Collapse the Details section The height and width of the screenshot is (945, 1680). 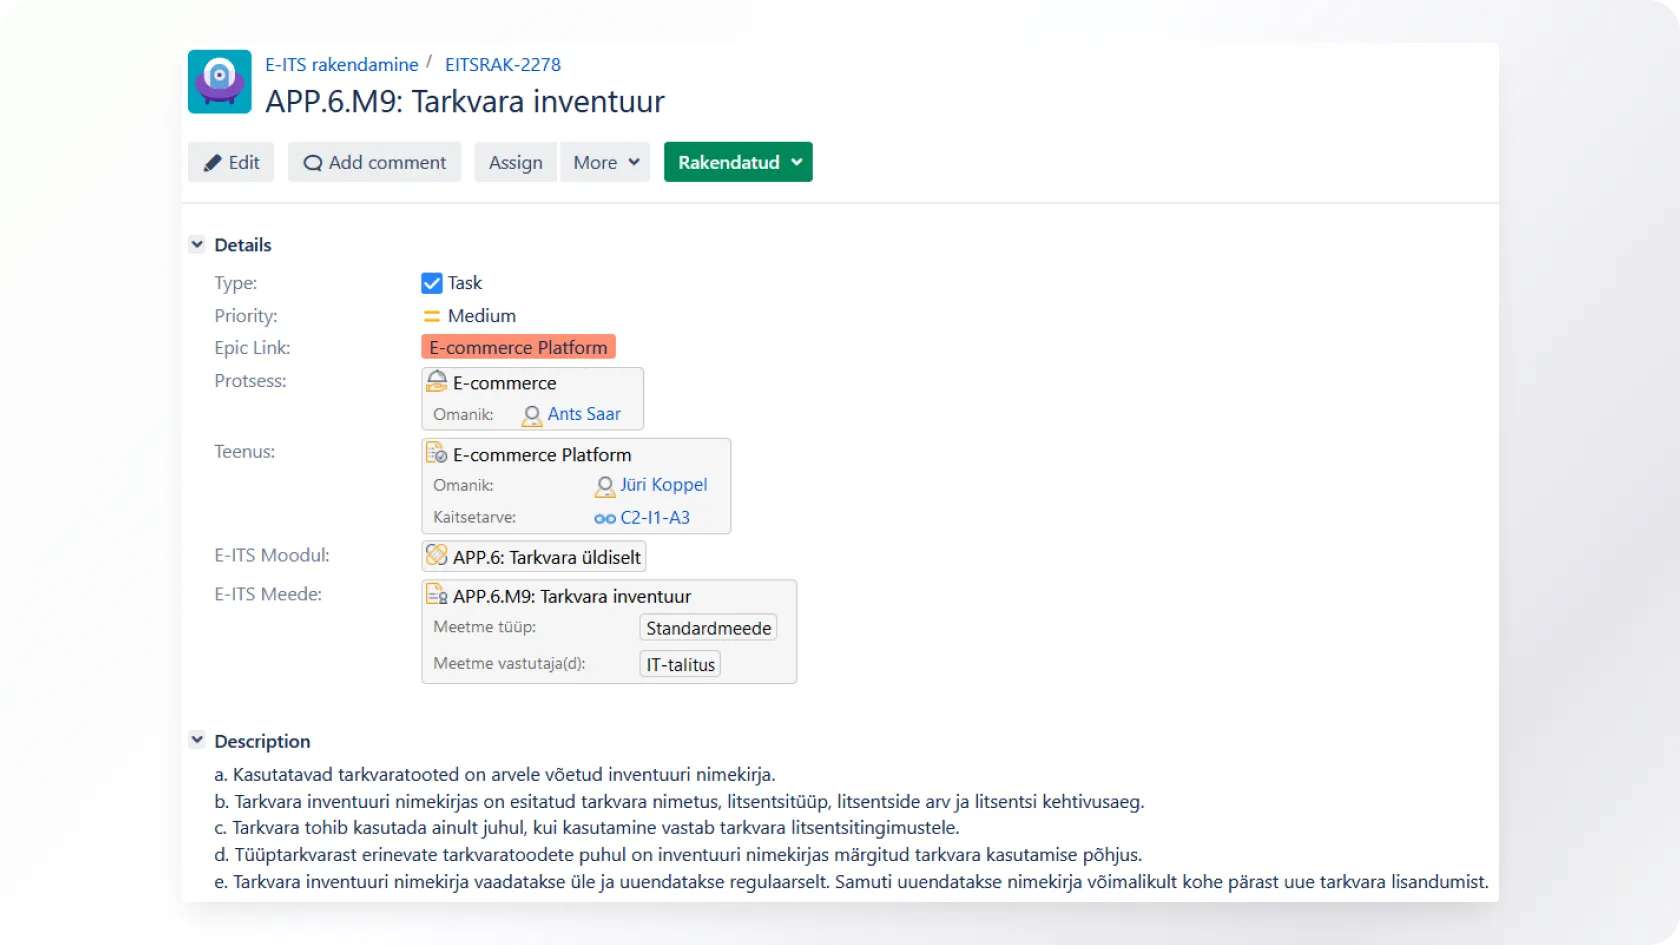coord(197,244)
